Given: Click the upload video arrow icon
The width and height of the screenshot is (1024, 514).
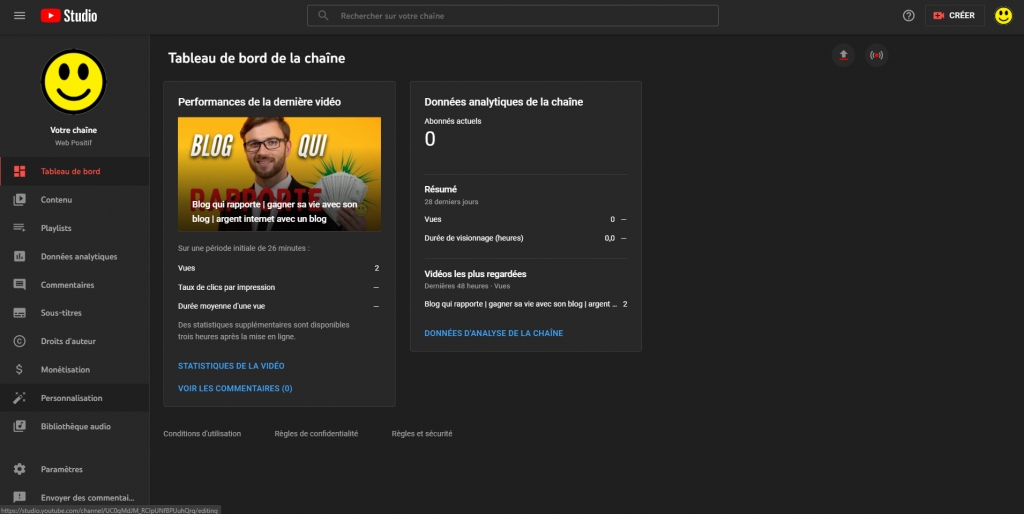Looking at the screenshot, I should click(x=843, y=55).
